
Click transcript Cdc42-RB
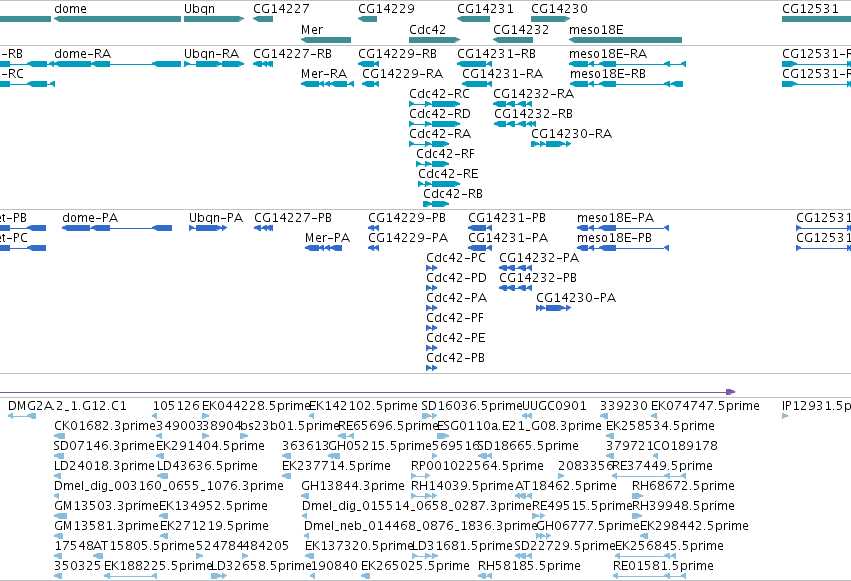tap(436, 204)
